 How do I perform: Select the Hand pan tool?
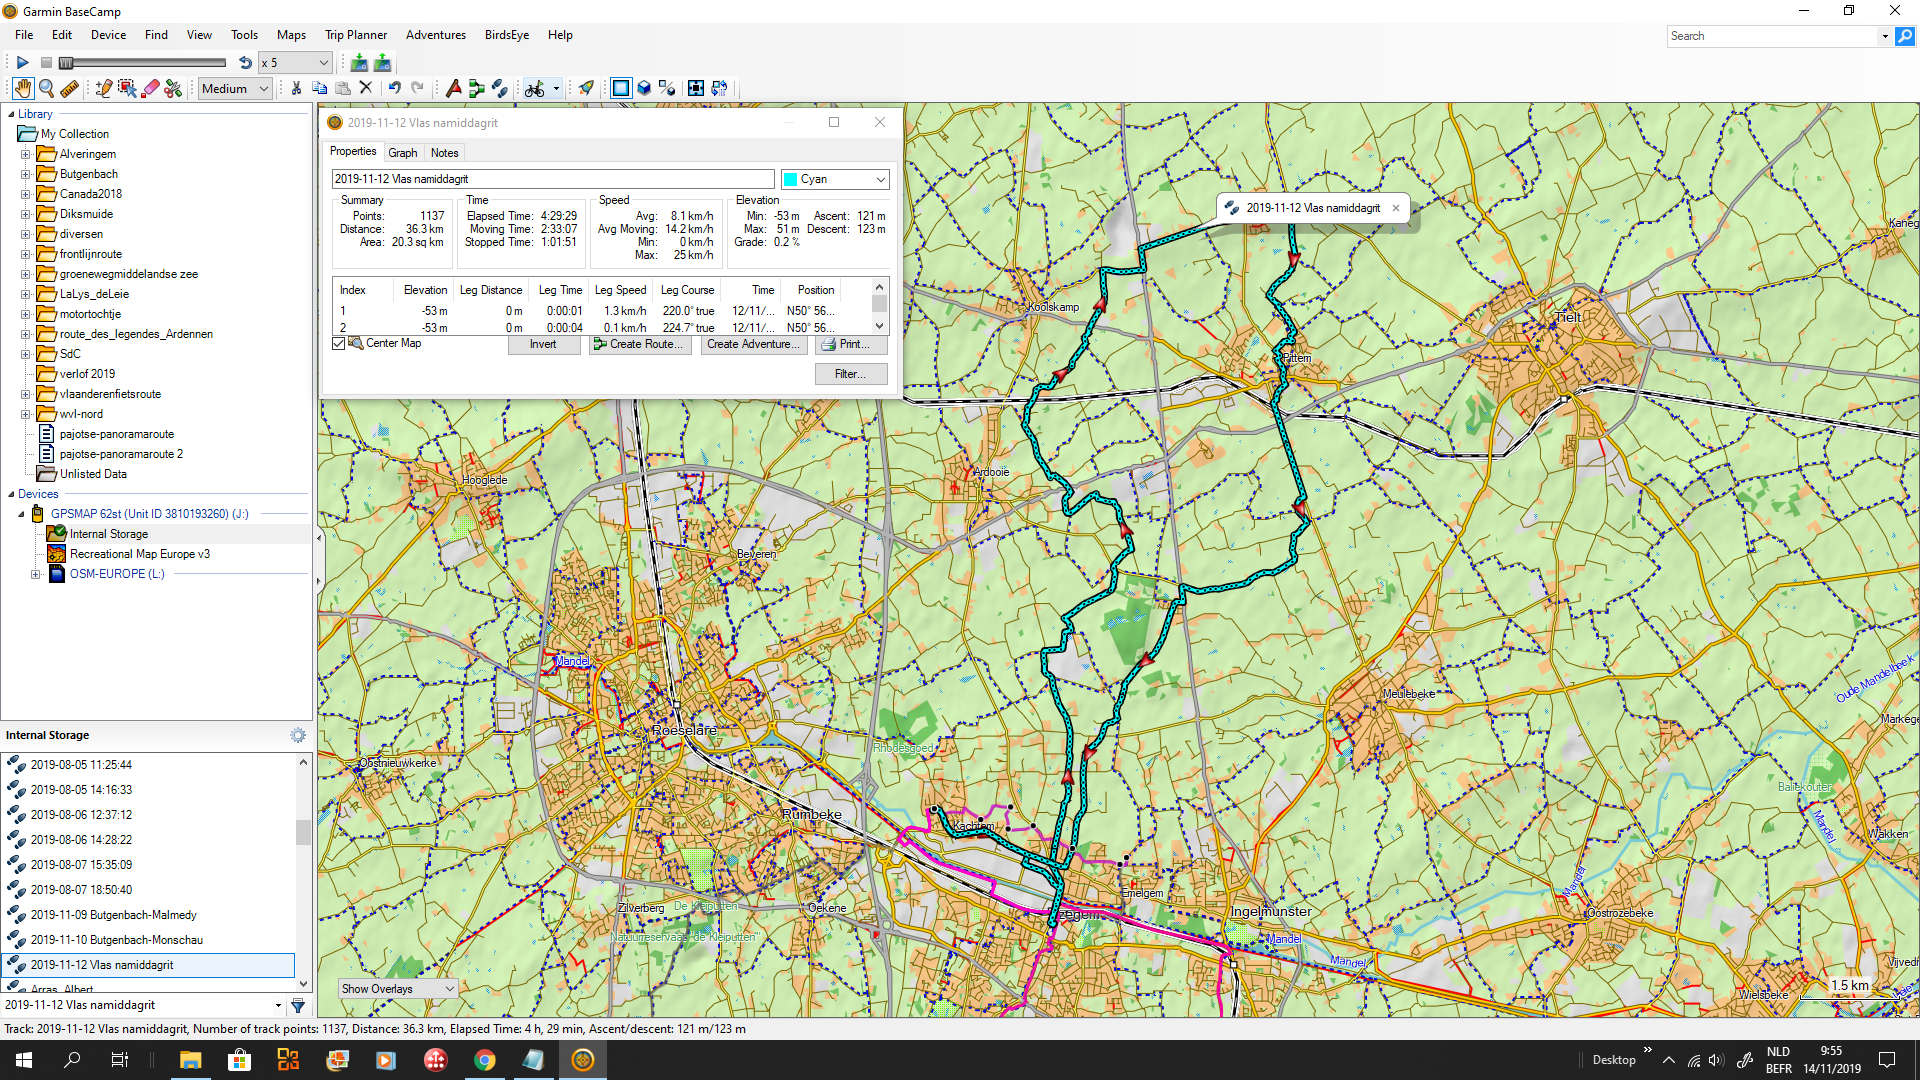pos(22,89)
